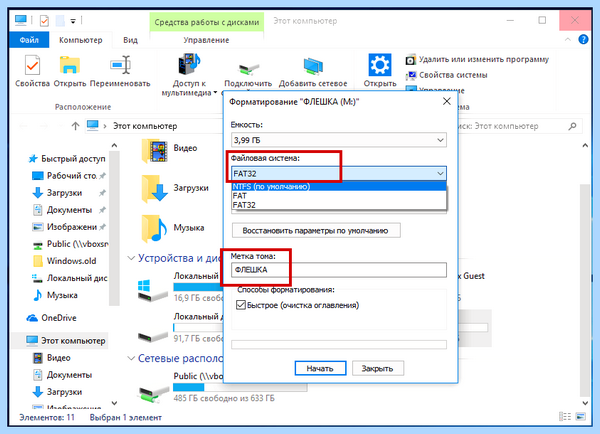Select OneDrive in sidebar
The image size is (600, 434).
pos(52,318)
